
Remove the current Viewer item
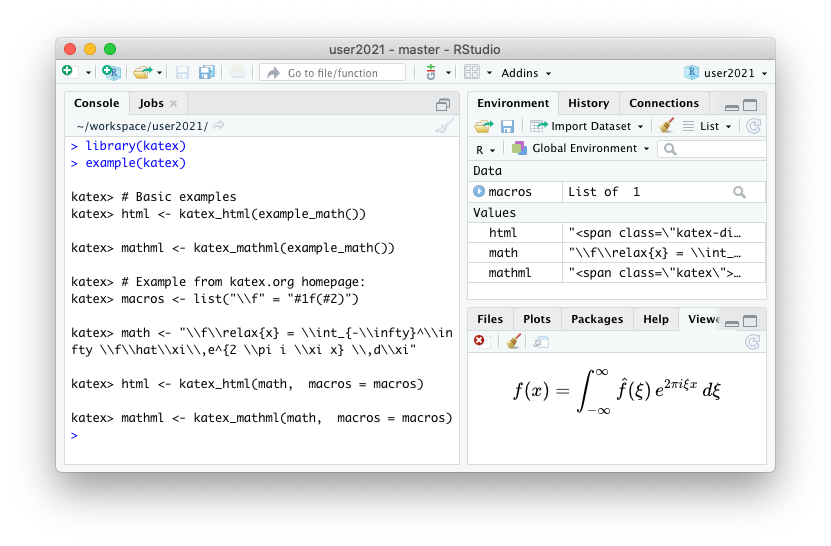[479, 341]
